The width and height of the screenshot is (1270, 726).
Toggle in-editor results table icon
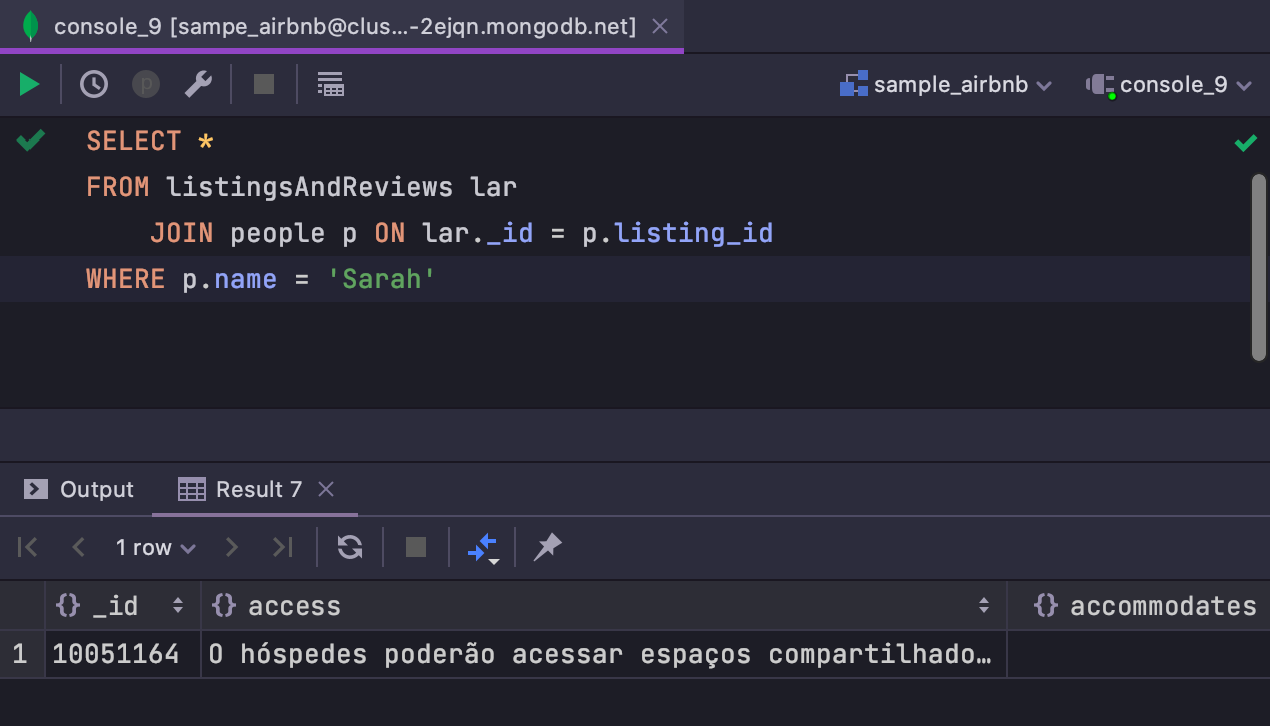click(330, 85)
